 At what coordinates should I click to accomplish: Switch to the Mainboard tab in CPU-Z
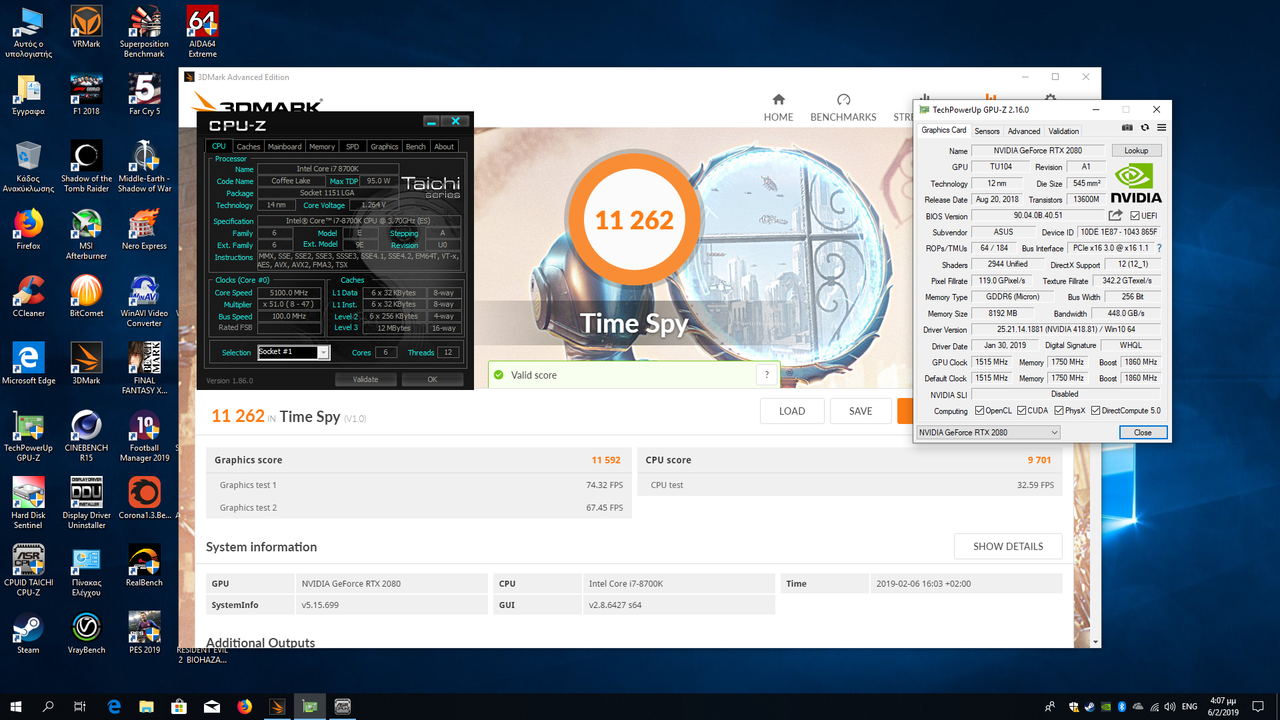click(285, 146)
